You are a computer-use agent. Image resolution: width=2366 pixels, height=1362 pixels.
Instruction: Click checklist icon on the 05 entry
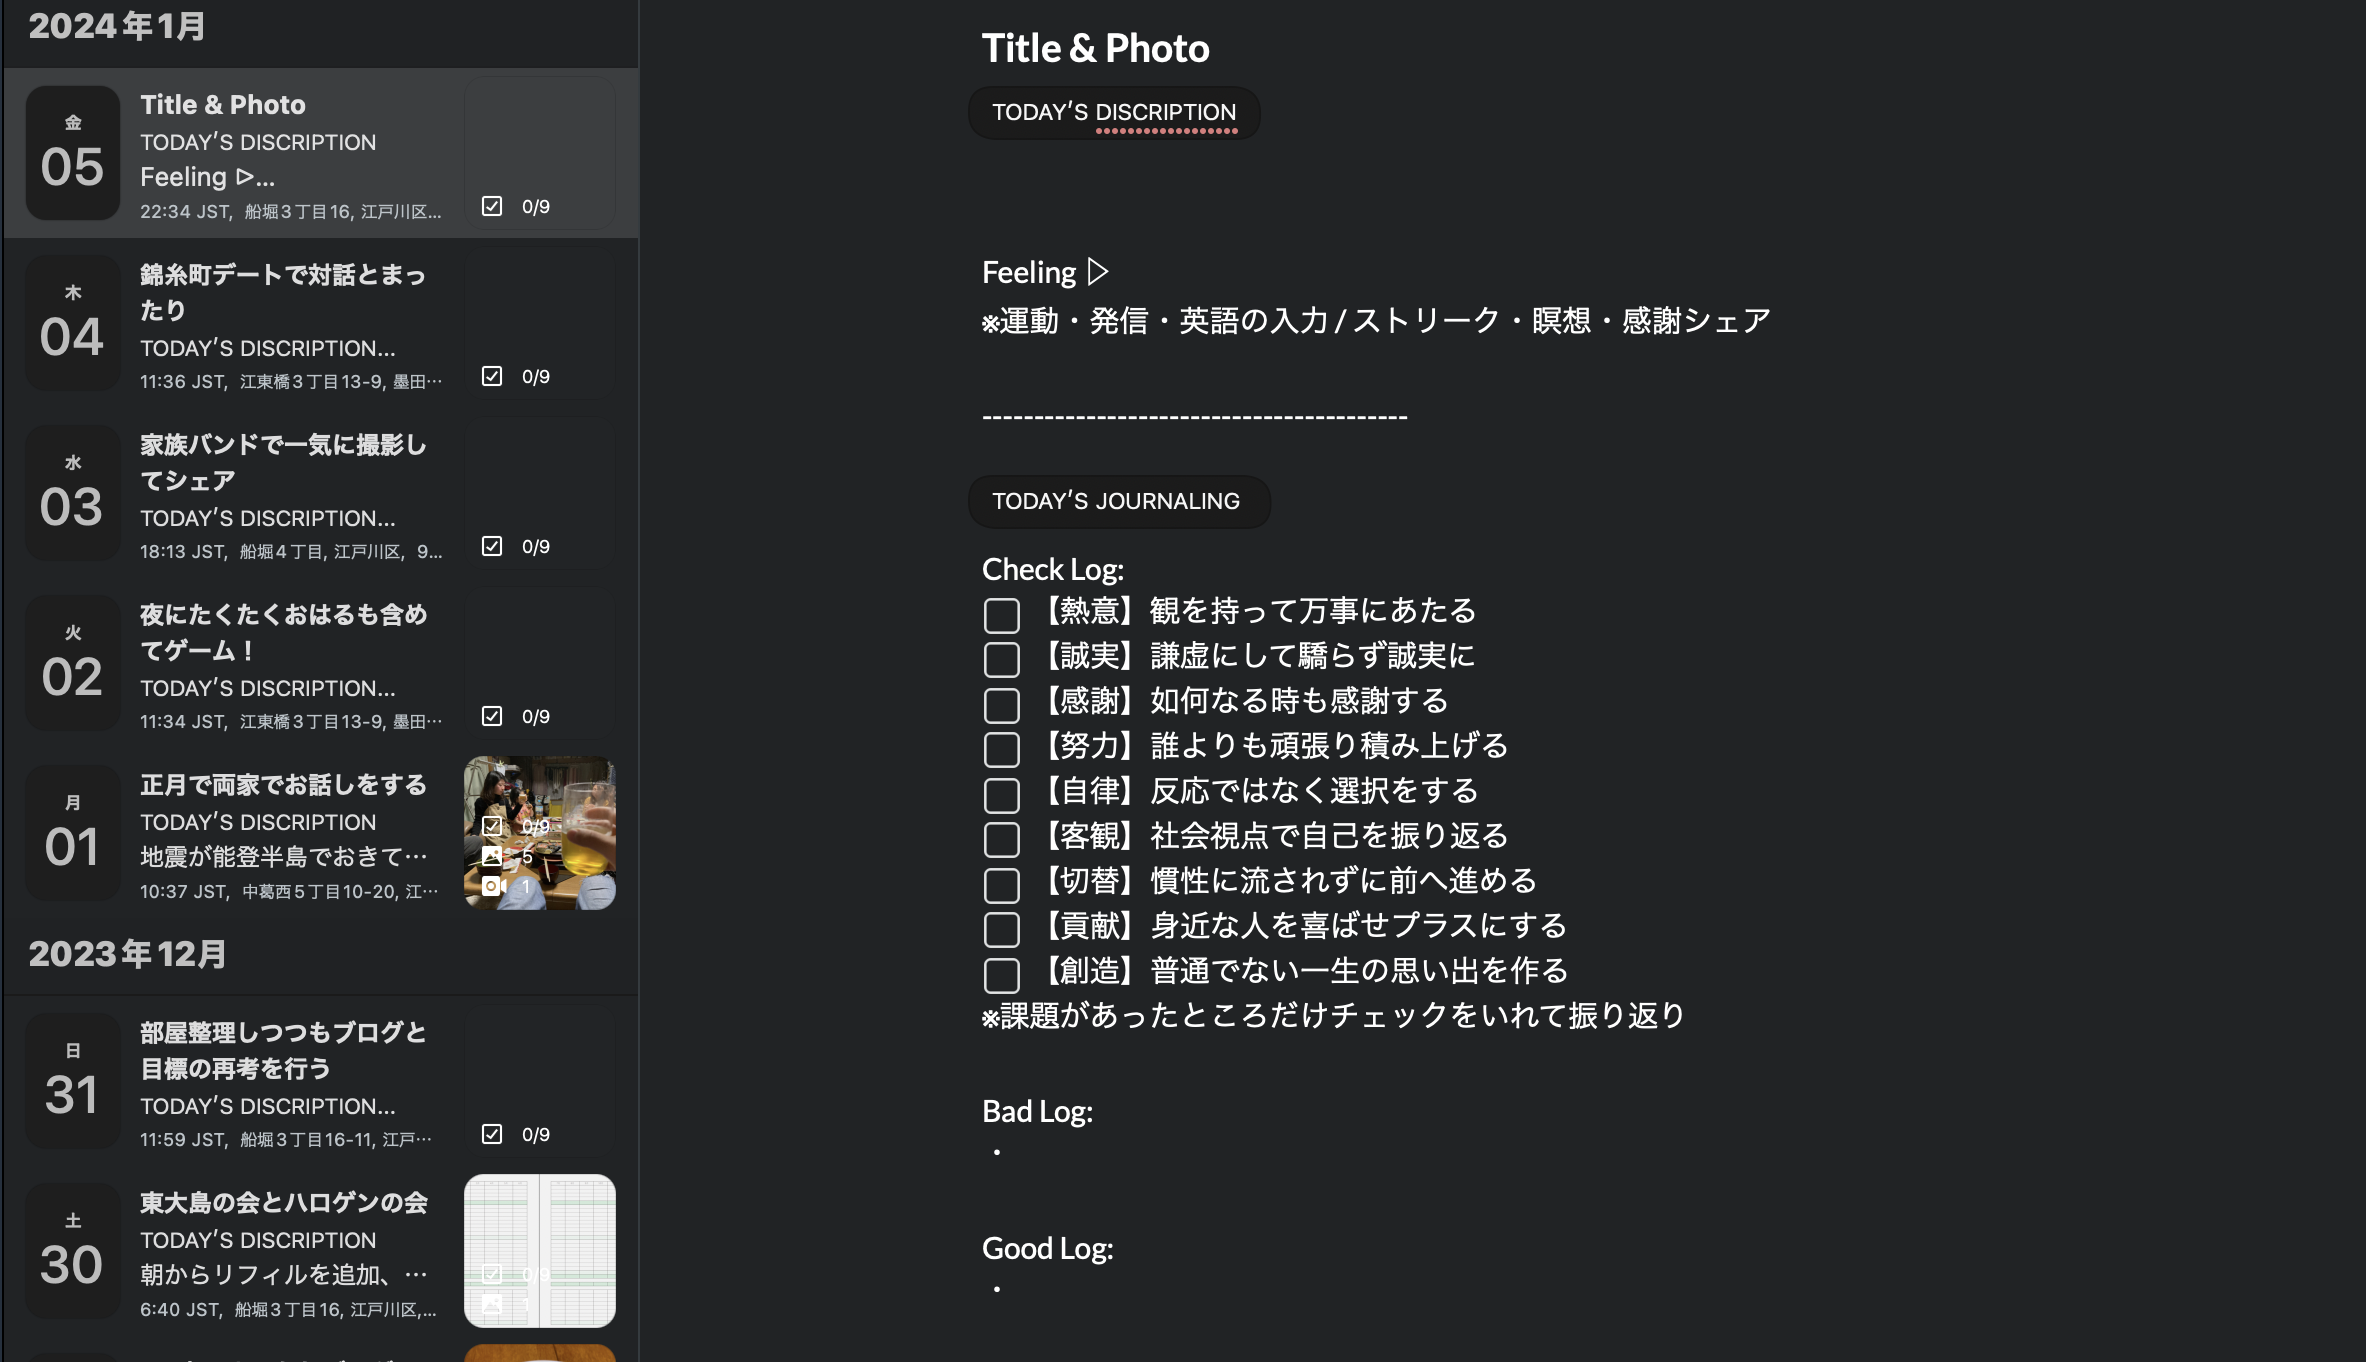(492, 206)
